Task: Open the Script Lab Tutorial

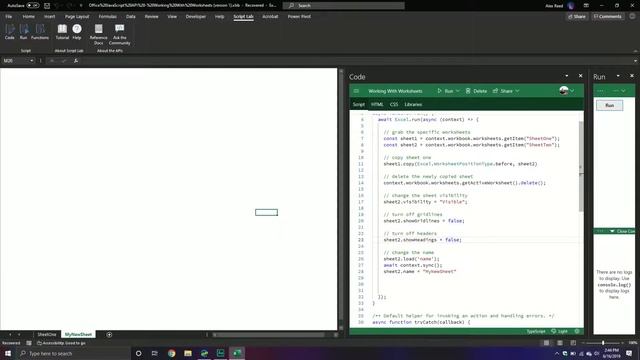Action: [62, 32]
